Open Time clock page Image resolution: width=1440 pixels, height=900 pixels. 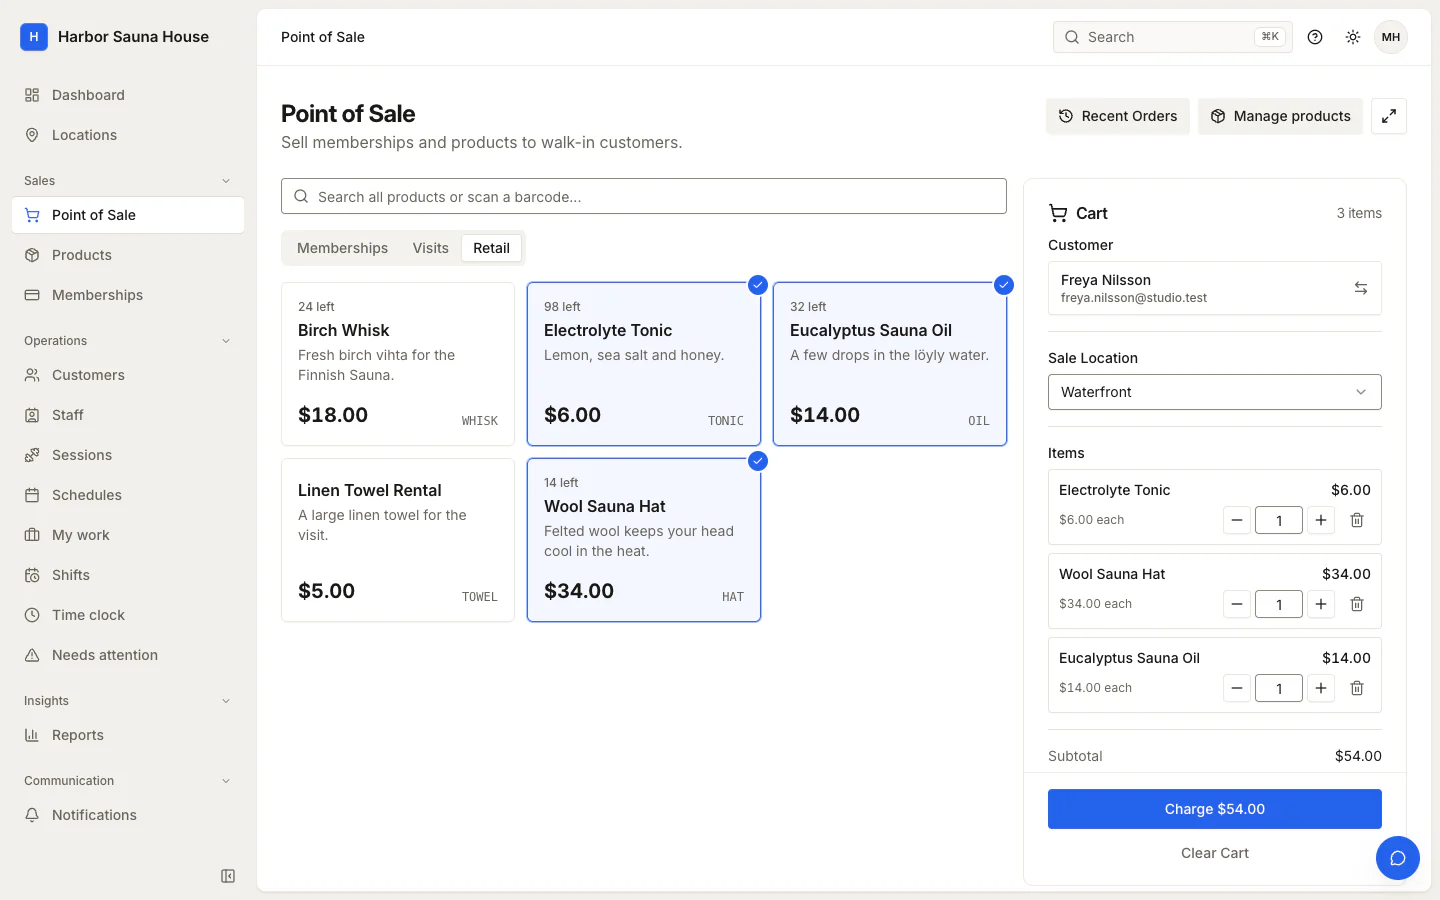(x=128, y=615)
